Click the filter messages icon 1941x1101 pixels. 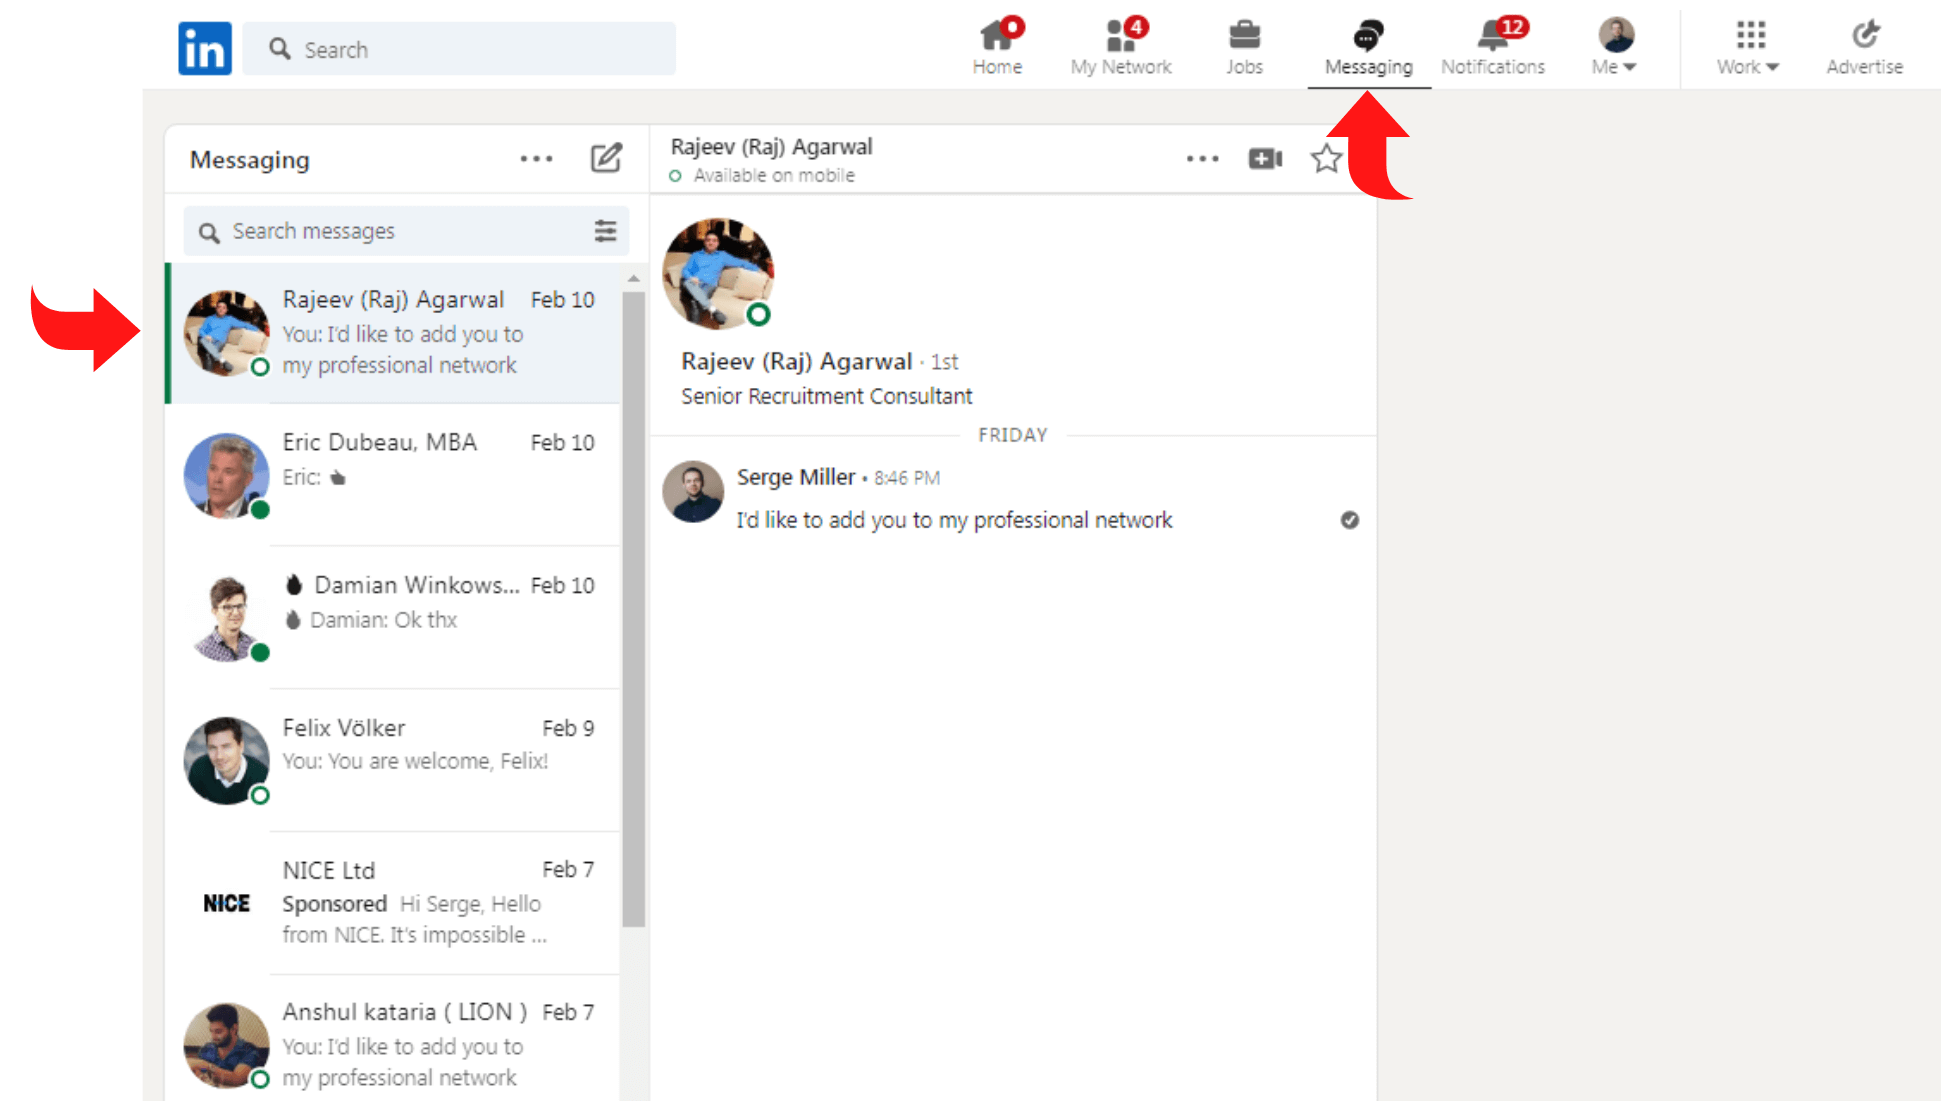click(605, 231)
